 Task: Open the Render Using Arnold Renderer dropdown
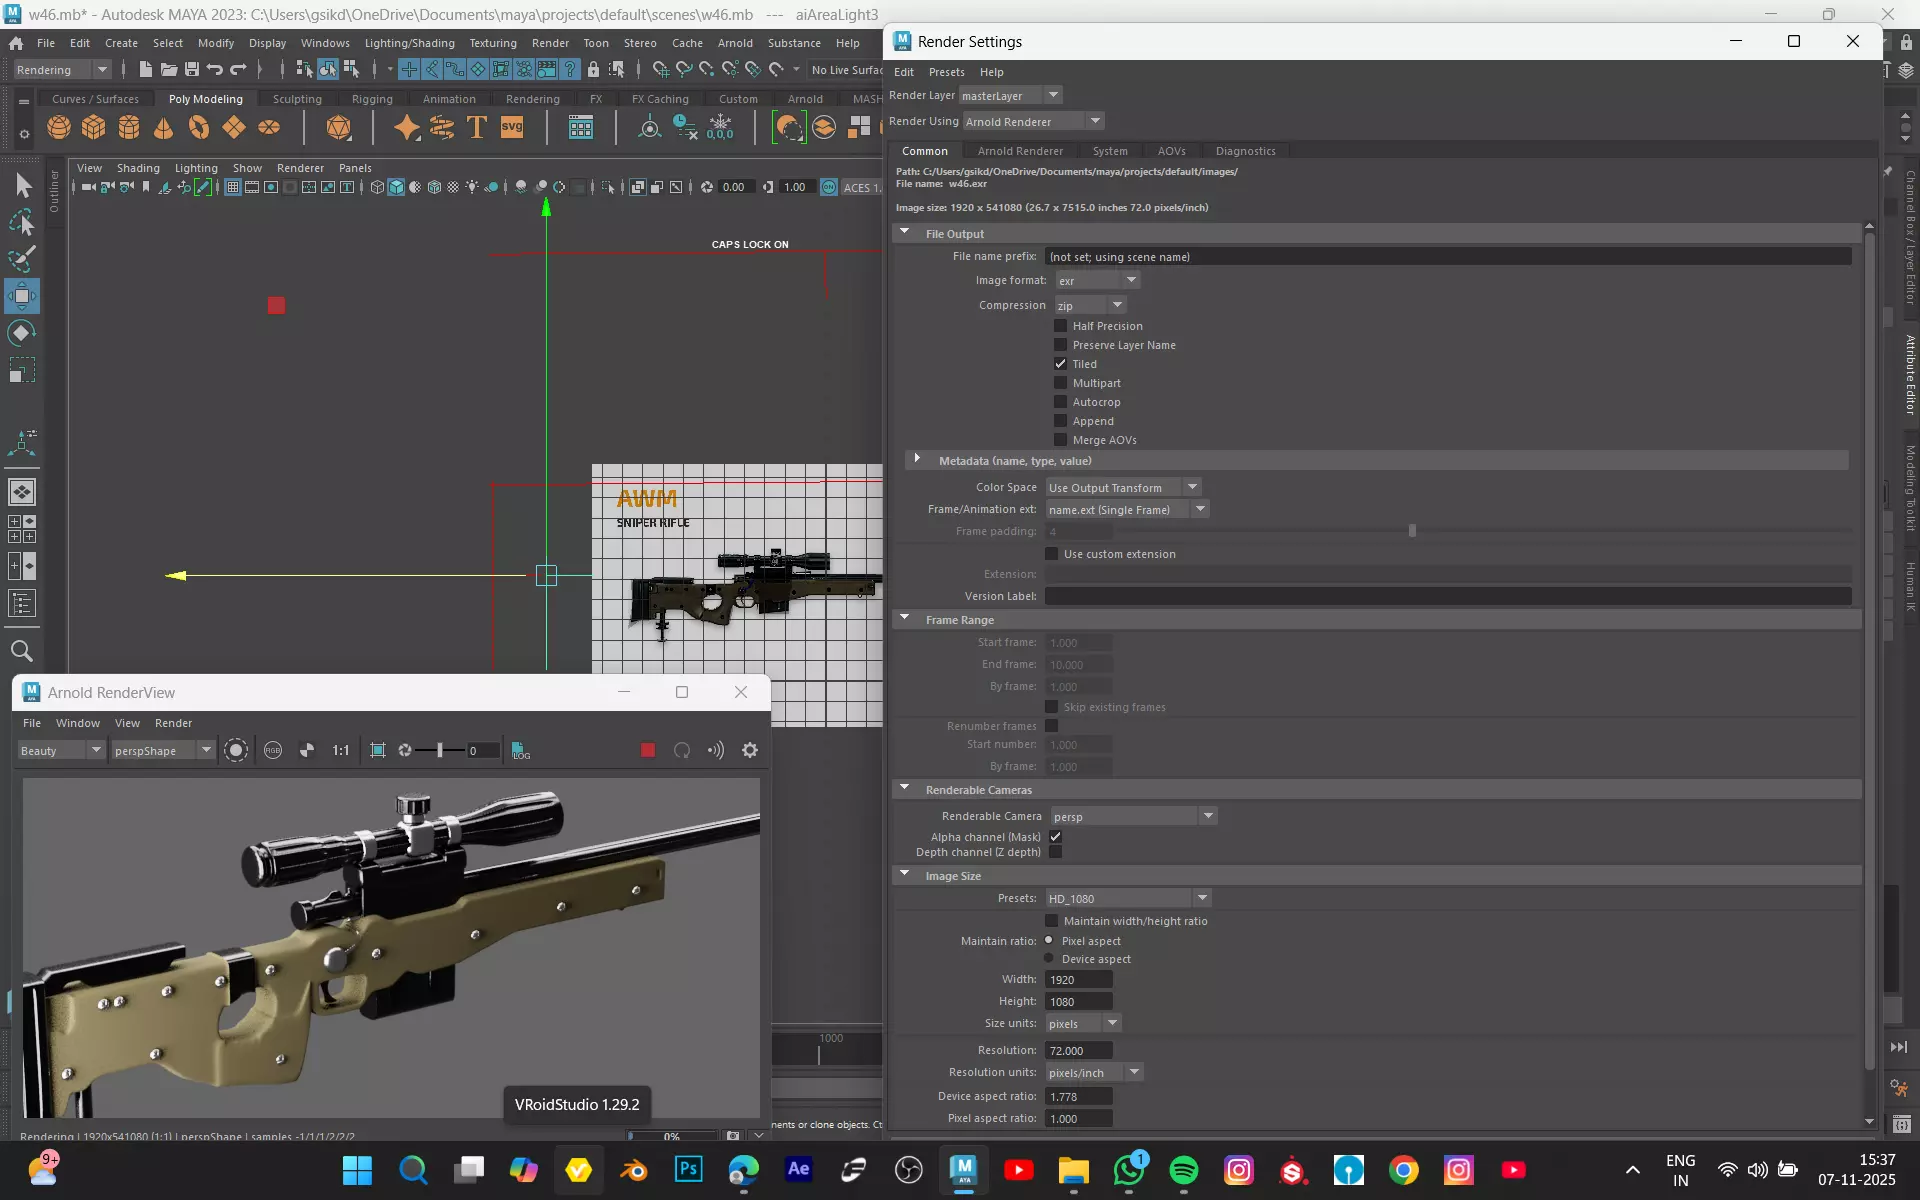(1033, 122)
